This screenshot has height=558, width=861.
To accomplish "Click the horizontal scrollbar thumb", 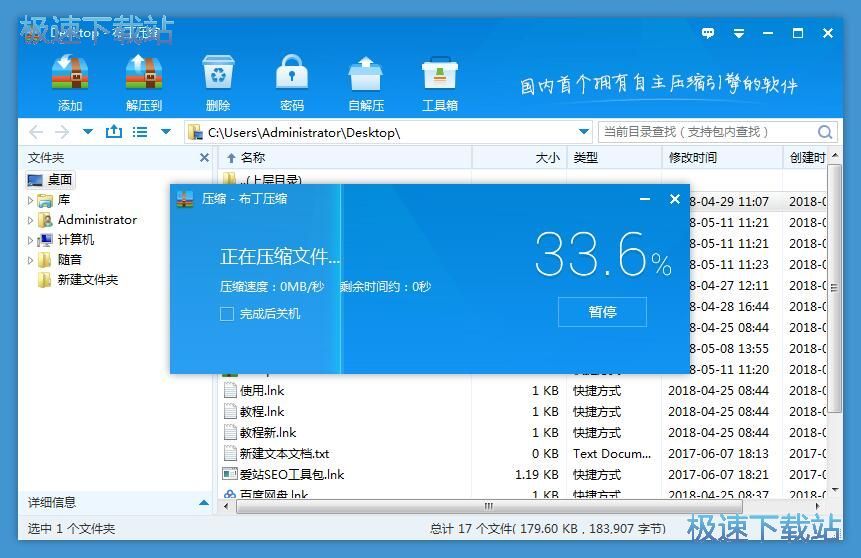I will pyautogui.click(x=489, y=506).
